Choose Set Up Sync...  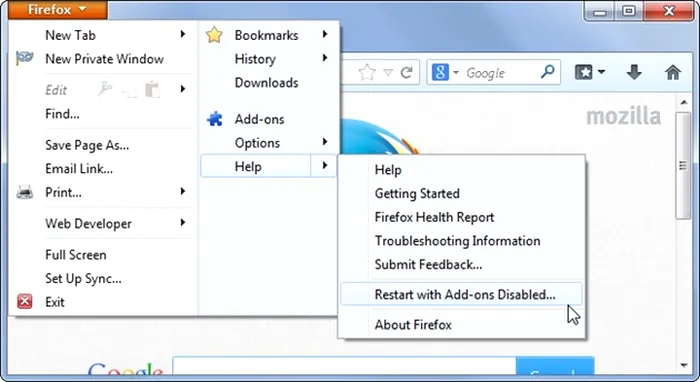click(83, 278)
